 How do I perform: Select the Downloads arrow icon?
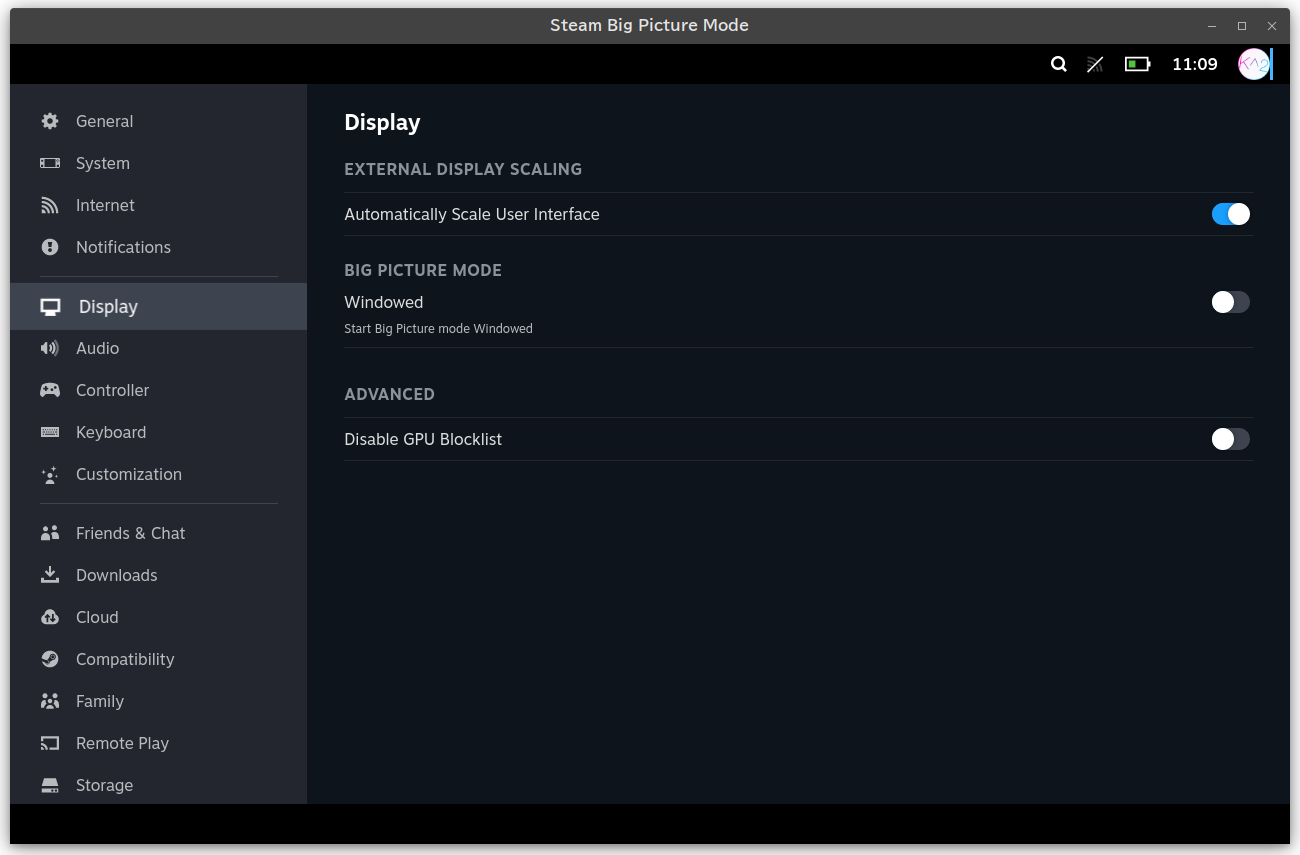click(x=49, y=575)
